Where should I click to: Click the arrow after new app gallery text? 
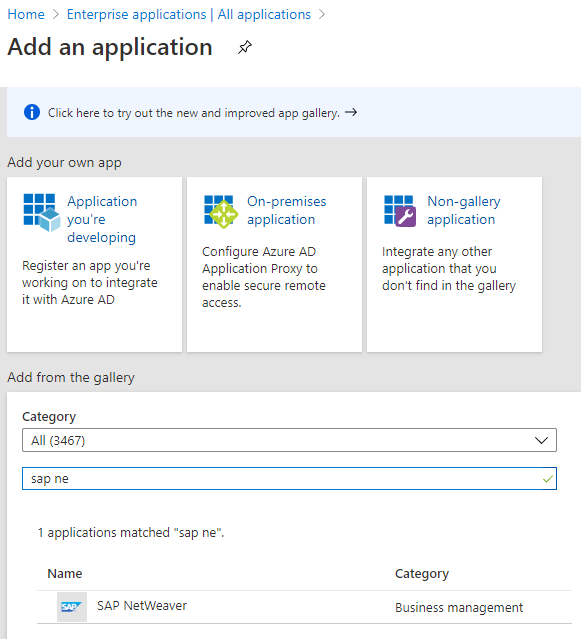(351, 112)
